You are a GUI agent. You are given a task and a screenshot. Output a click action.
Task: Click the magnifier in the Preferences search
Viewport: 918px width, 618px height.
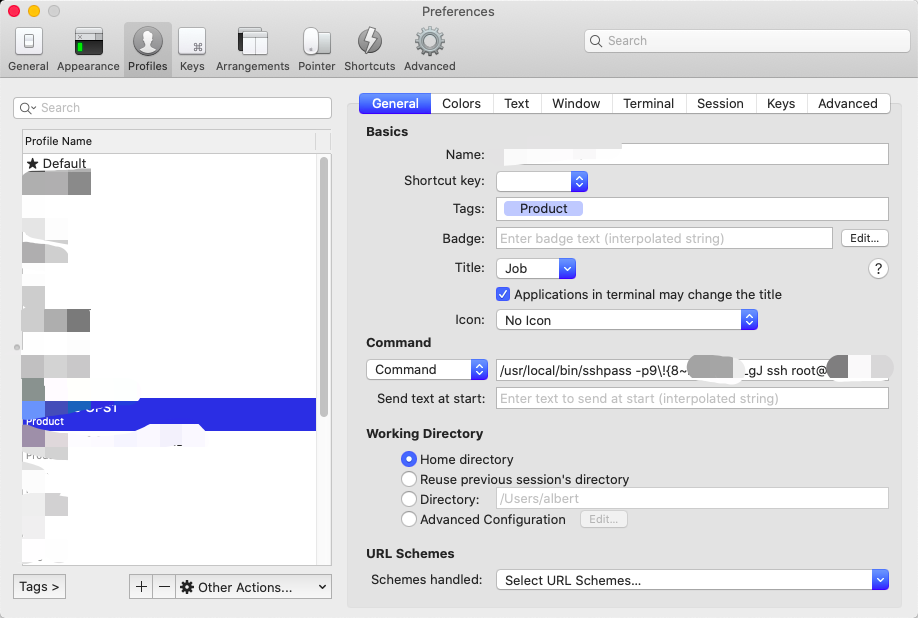click(596, 41)
